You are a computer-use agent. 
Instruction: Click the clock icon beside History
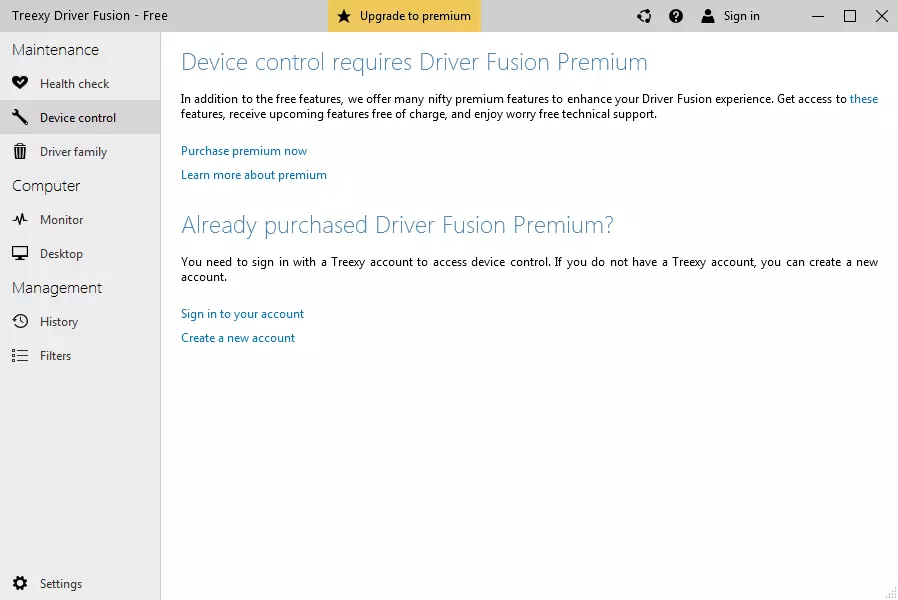point(20,321)
